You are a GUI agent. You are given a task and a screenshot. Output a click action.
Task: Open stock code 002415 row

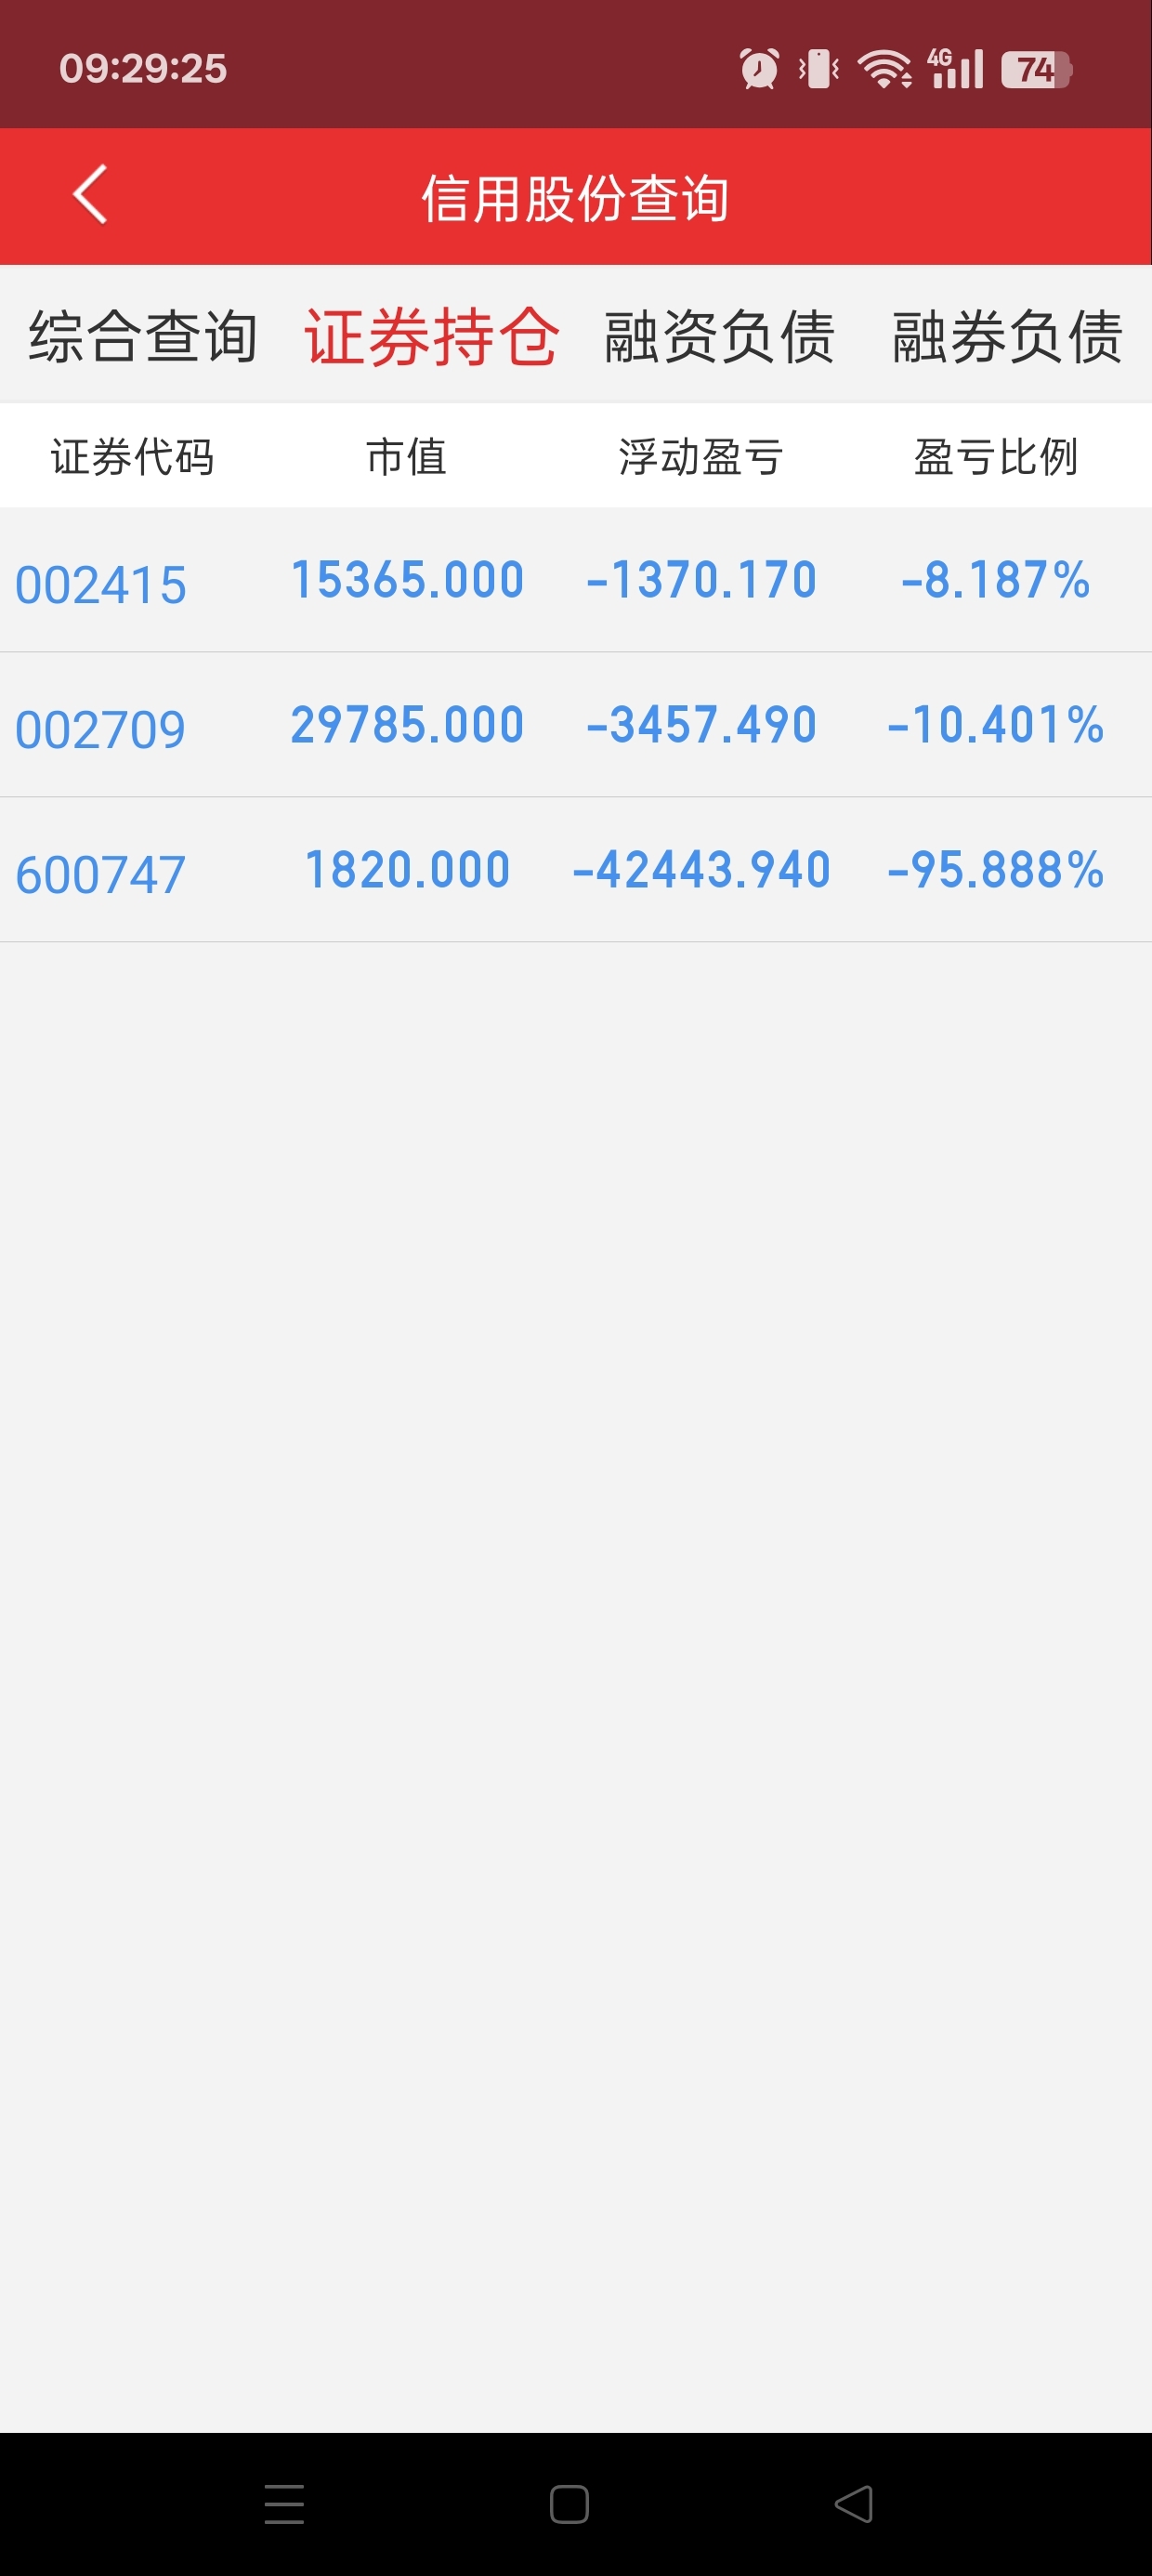576,580
